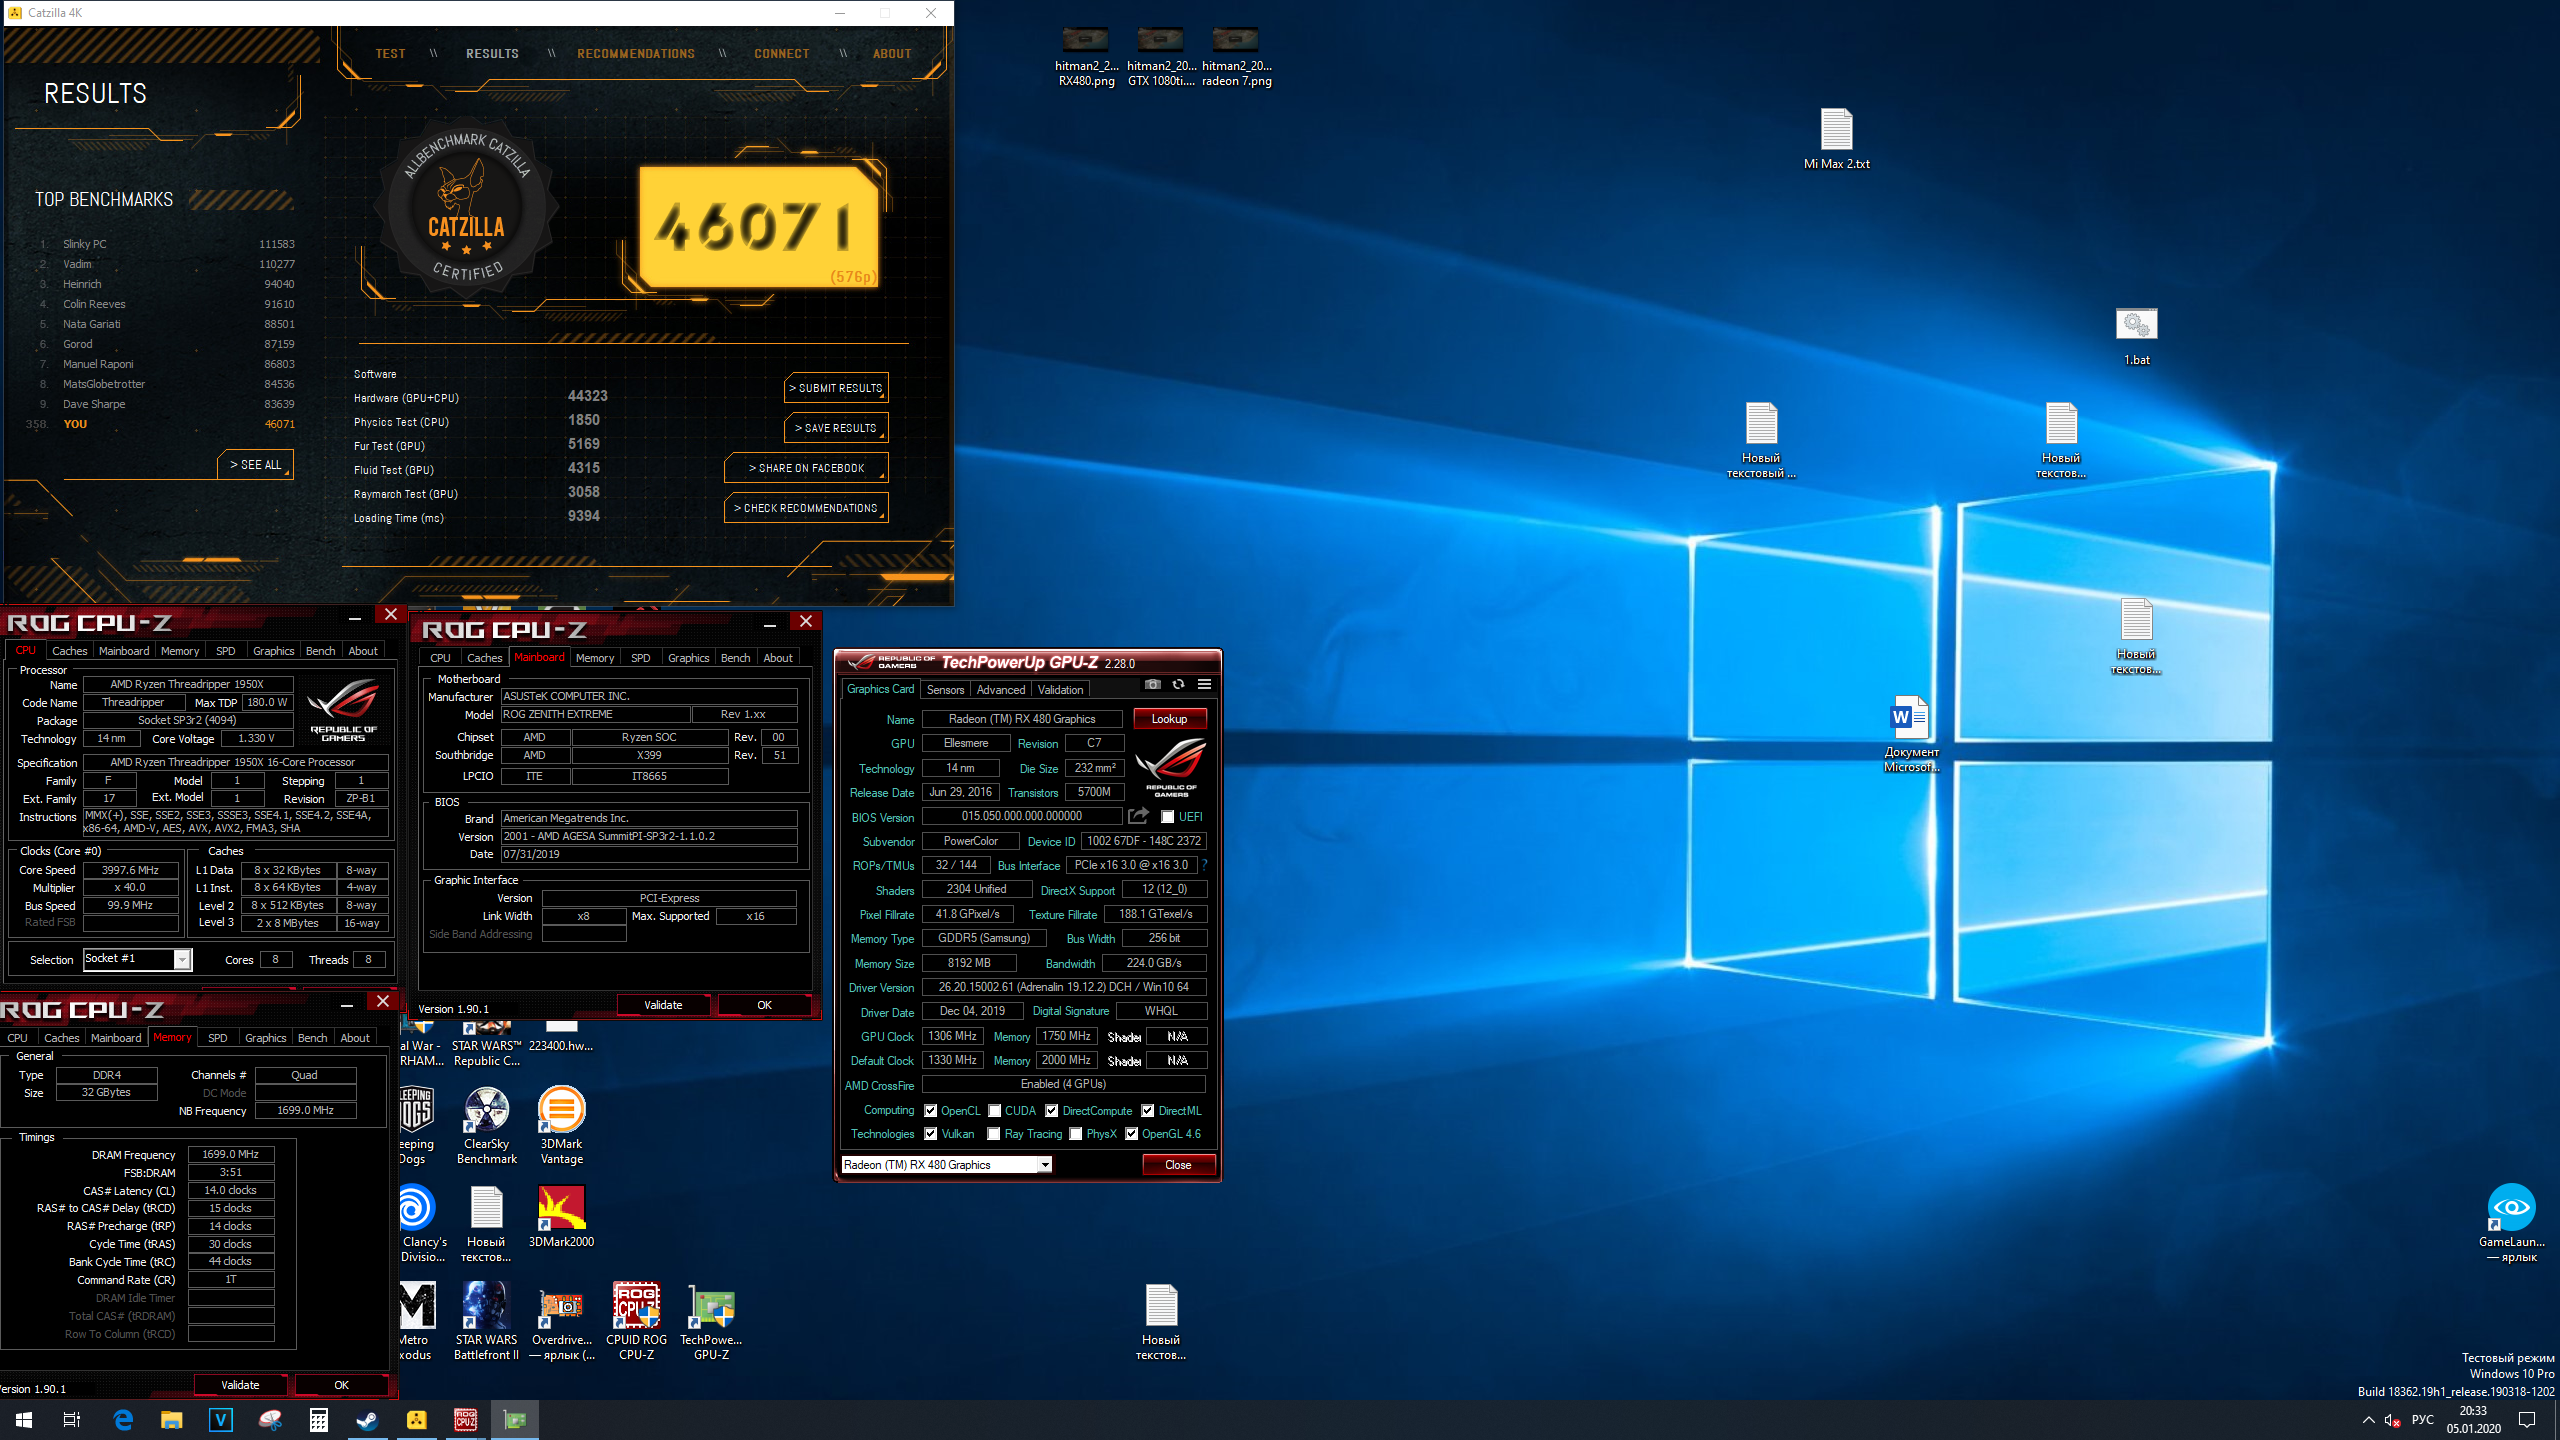Screen dimensions: 2560x1440
Task: Open STAR WARS Battlefront II shortcut
Action: coord(487,1321)
